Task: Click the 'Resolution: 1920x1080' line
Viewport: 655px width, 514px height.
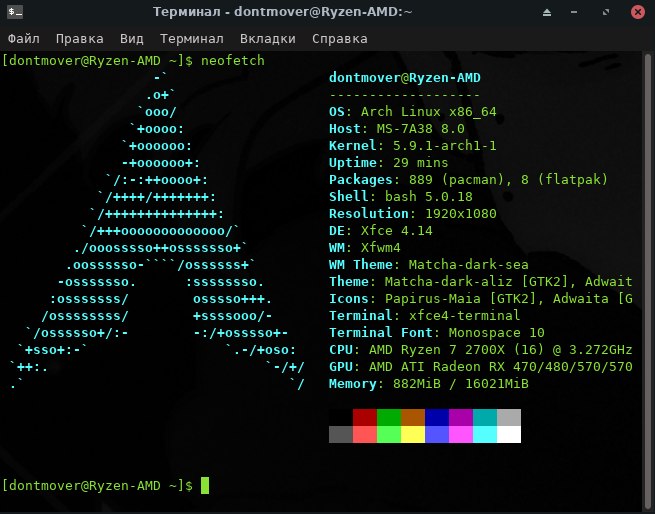Action: click(x=413, y=214)
